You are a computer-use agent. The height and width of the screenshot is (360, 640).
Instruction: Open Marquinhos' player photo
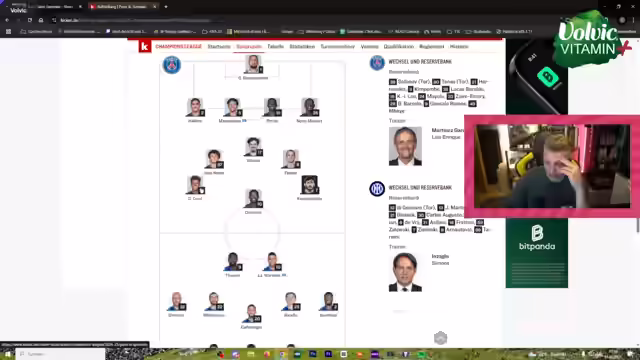(233, 107)
